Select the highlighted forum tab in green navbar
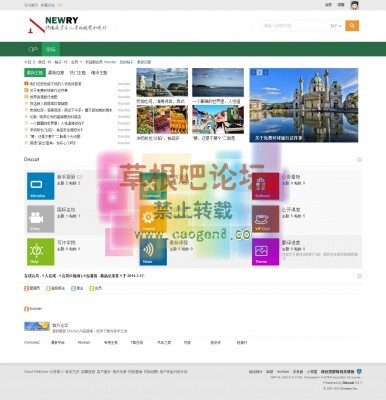 coord(51,49)
